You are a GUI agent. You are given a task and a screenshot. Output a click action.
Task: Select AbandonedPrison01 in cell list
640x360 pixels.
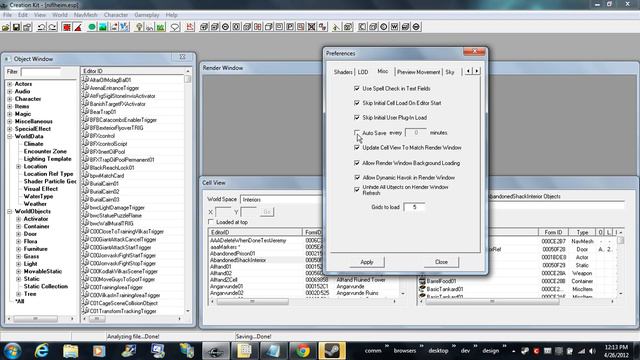pyautogui.click(x=233, y=253)
